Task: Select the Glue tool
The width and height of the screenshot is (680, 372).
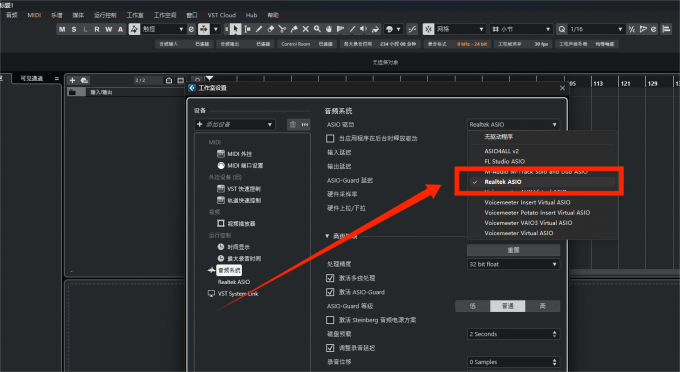Action: (x=294, y=29)
